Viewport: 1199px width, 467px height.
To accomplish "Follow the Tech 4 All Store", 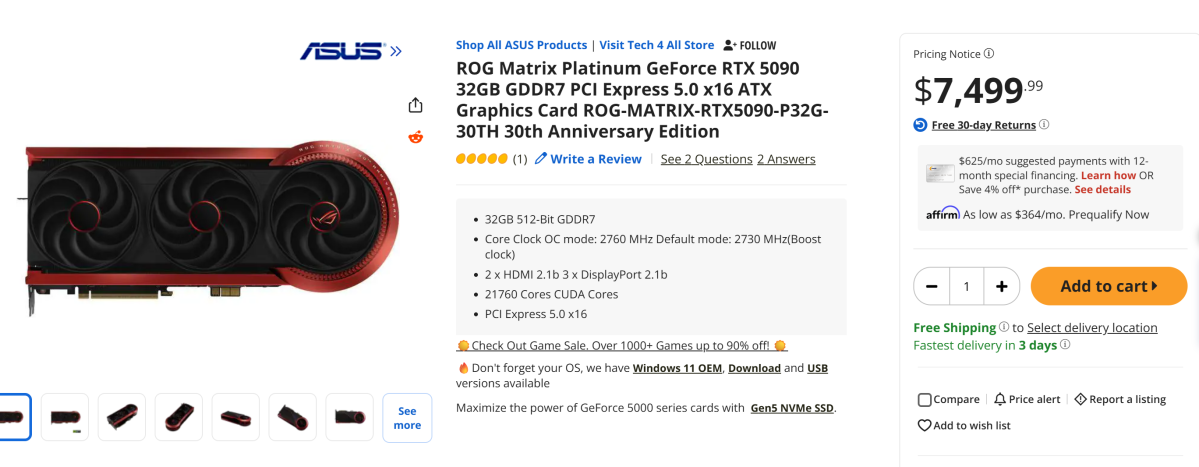I will tap(749, 45).
